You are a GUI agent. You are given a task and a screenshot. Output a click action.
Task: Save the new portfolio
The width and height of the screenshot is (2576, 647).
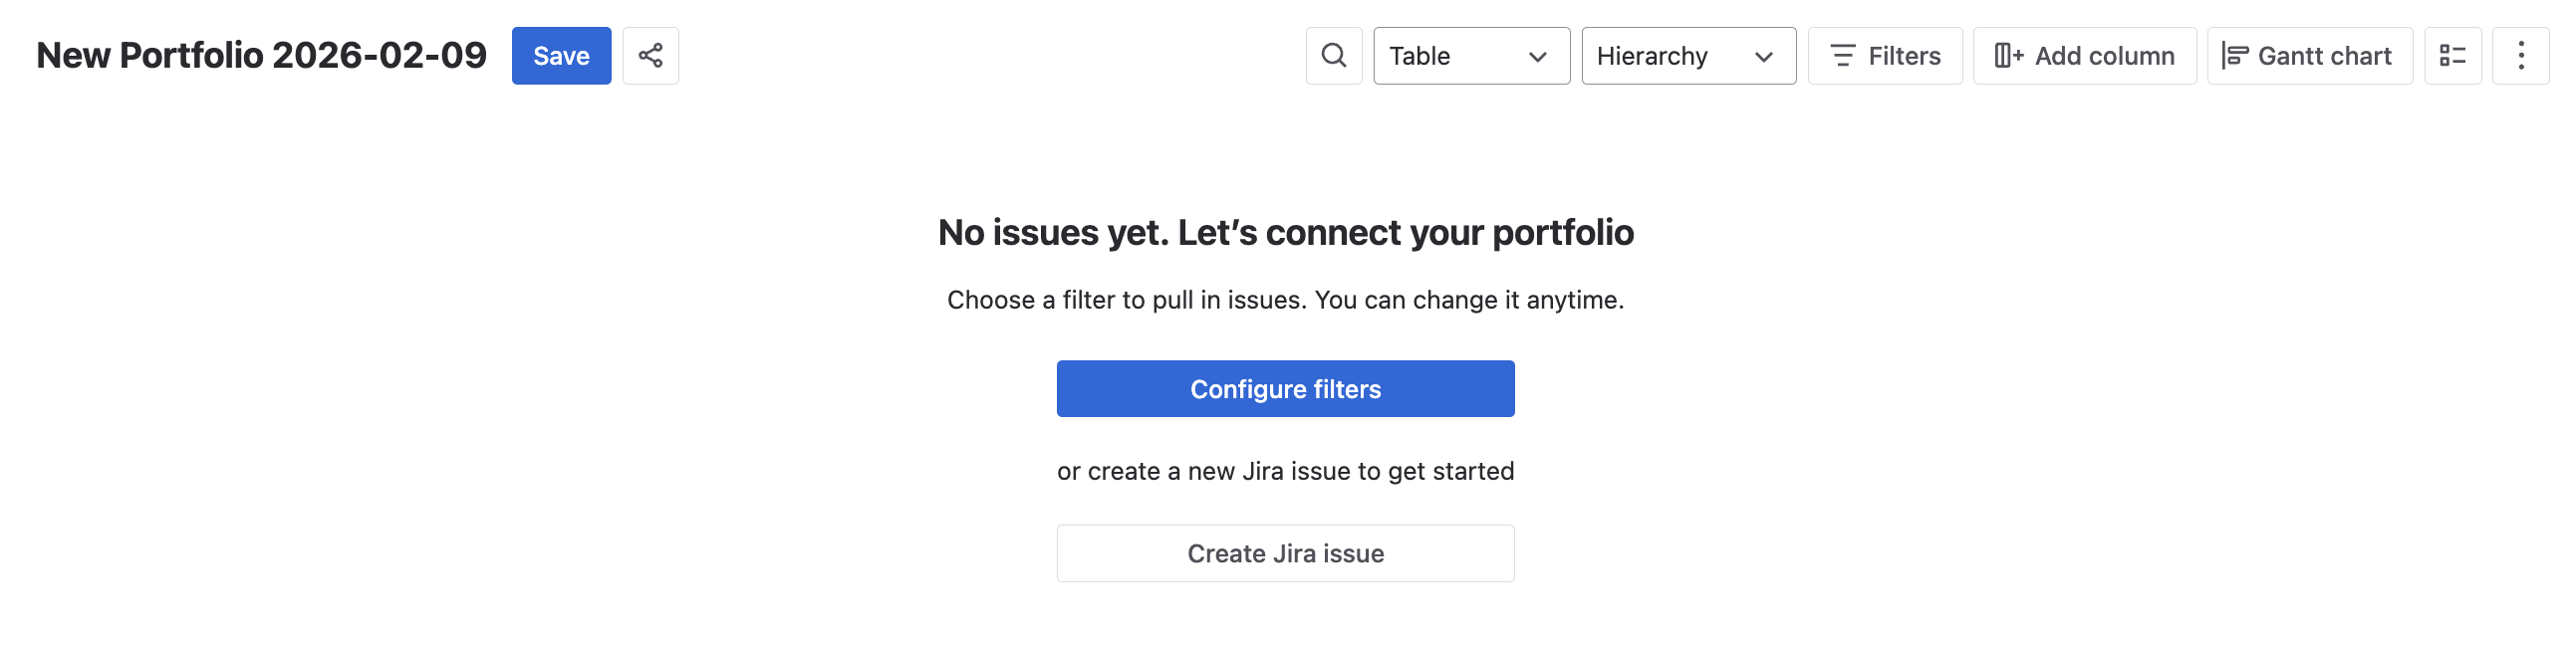pyautogui.click(x=561, y=55)
